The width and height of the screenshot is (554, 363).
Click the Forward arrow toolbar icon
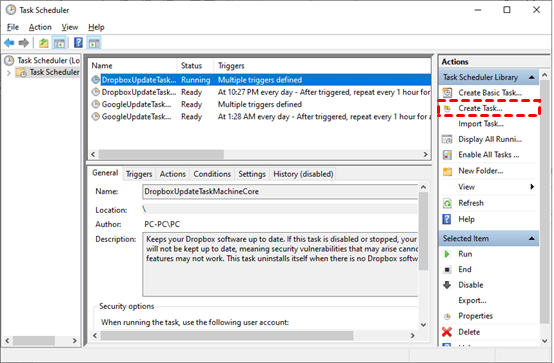coord(24,43)
